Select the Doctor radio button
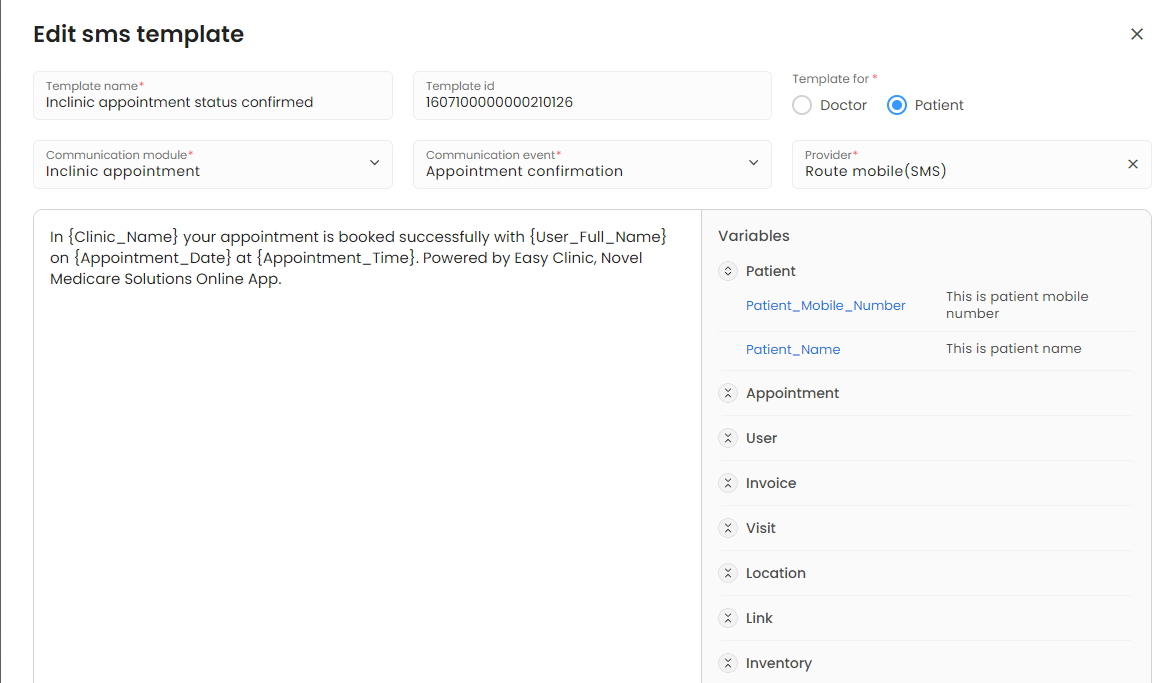This screenshot has height=683, width=1162. tap(802, 105)
